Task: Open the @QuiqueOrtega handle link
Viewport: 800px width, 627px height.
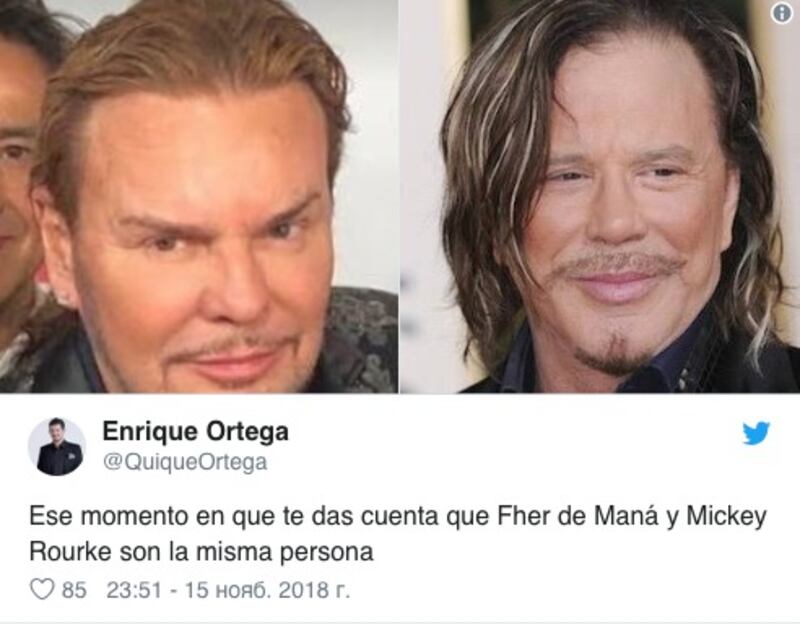Action: click(x=185, y=462)
